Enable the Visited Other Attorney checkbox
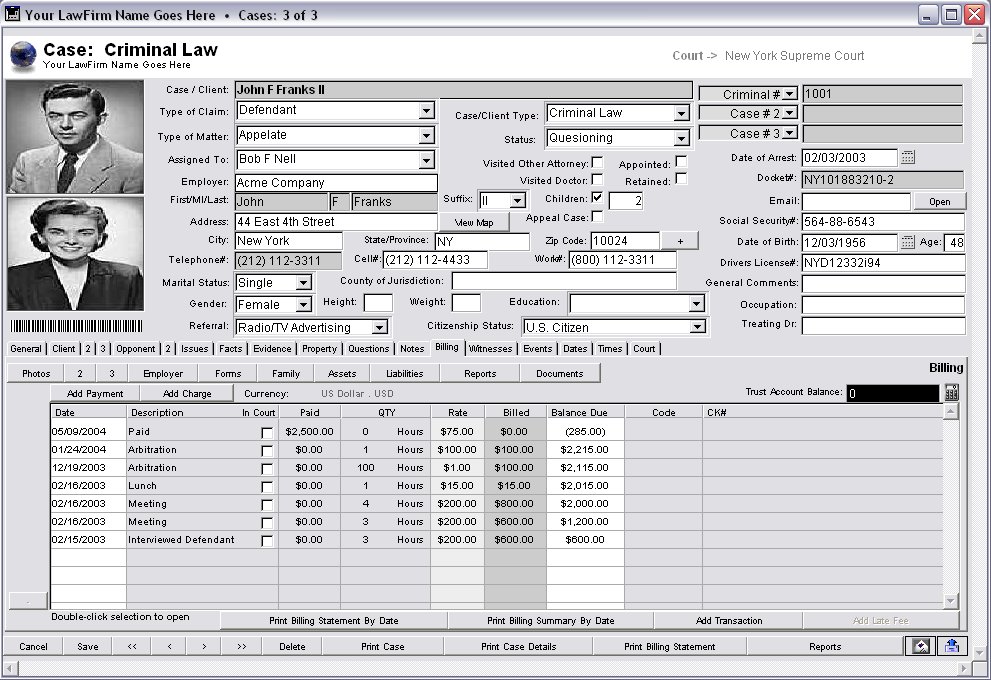The height and width of the screenshot is (680, 991). pyautogui.click(x=597, y=162)
